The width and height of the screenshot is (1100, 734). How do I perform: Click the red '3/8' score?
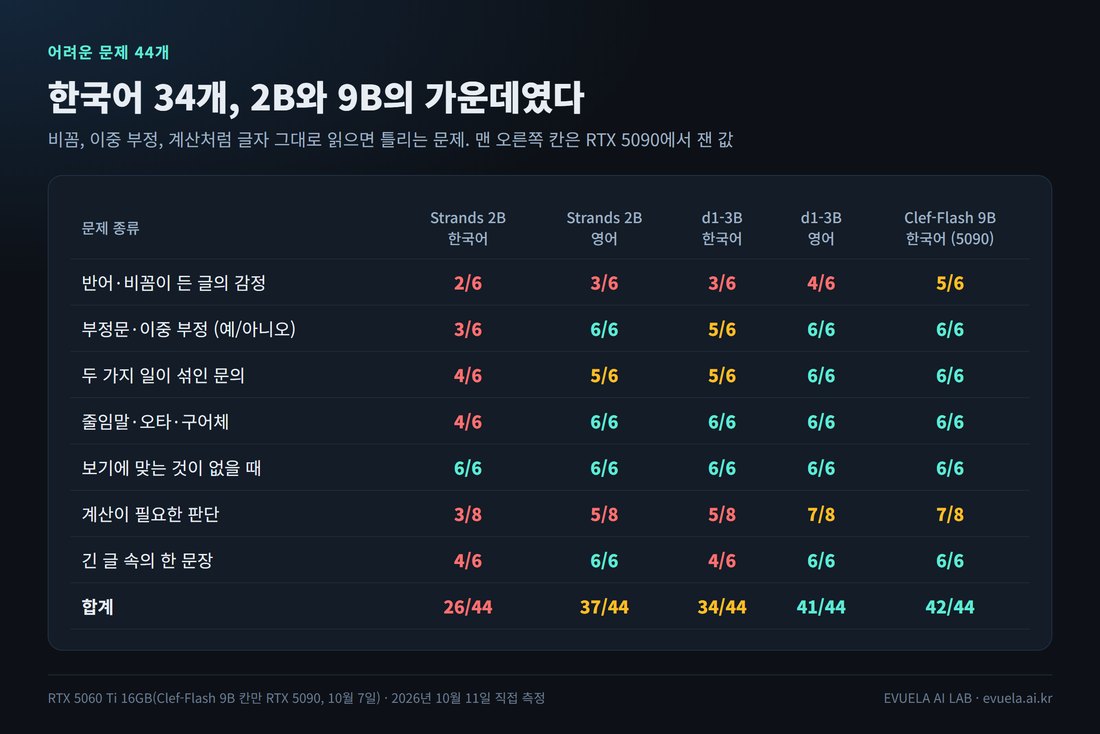(468, 514)
